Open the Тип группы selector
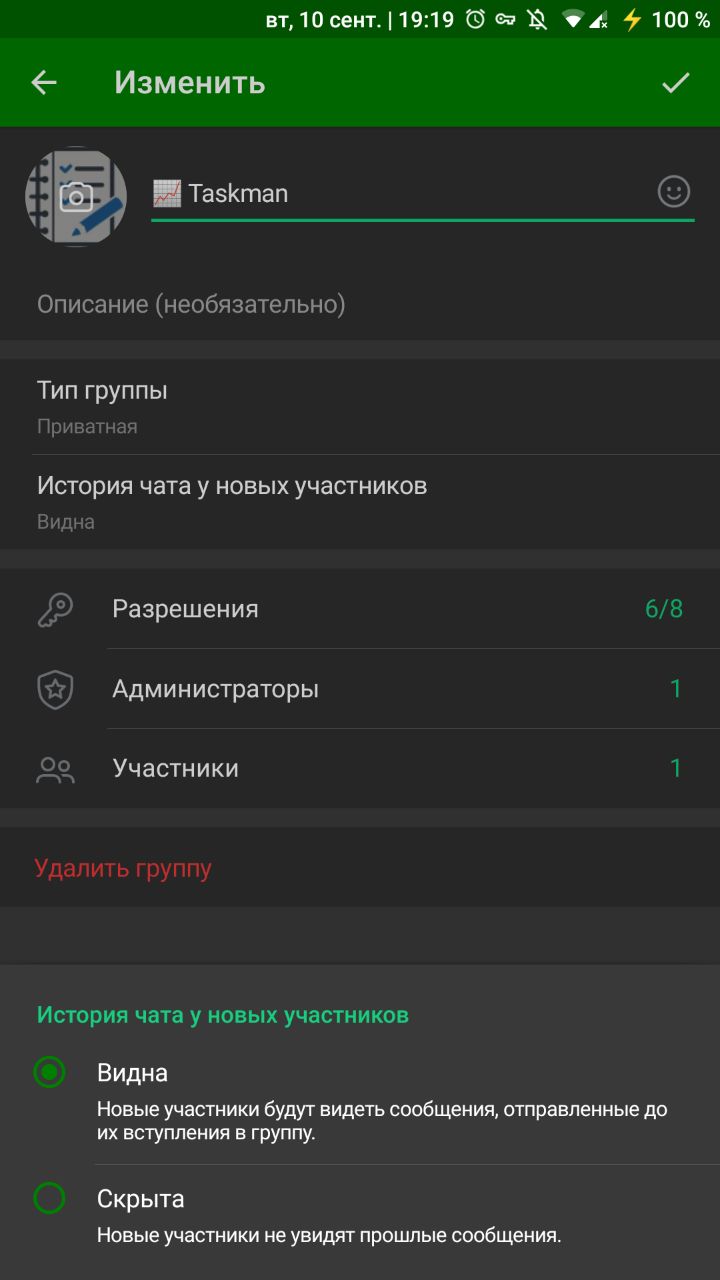The width and height of the screenshot is (720, 1280). pyautogui.click(x=360, y=407)
